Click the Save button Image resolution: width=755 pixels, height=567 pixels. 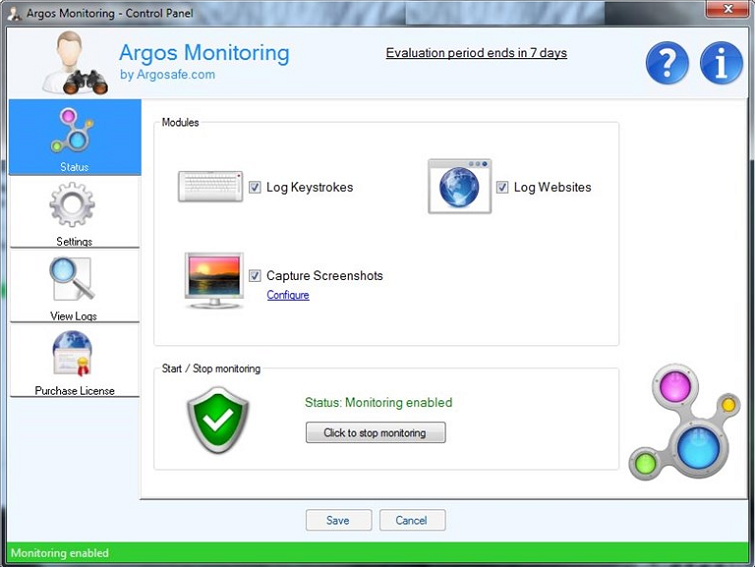[x=338, y=520]
